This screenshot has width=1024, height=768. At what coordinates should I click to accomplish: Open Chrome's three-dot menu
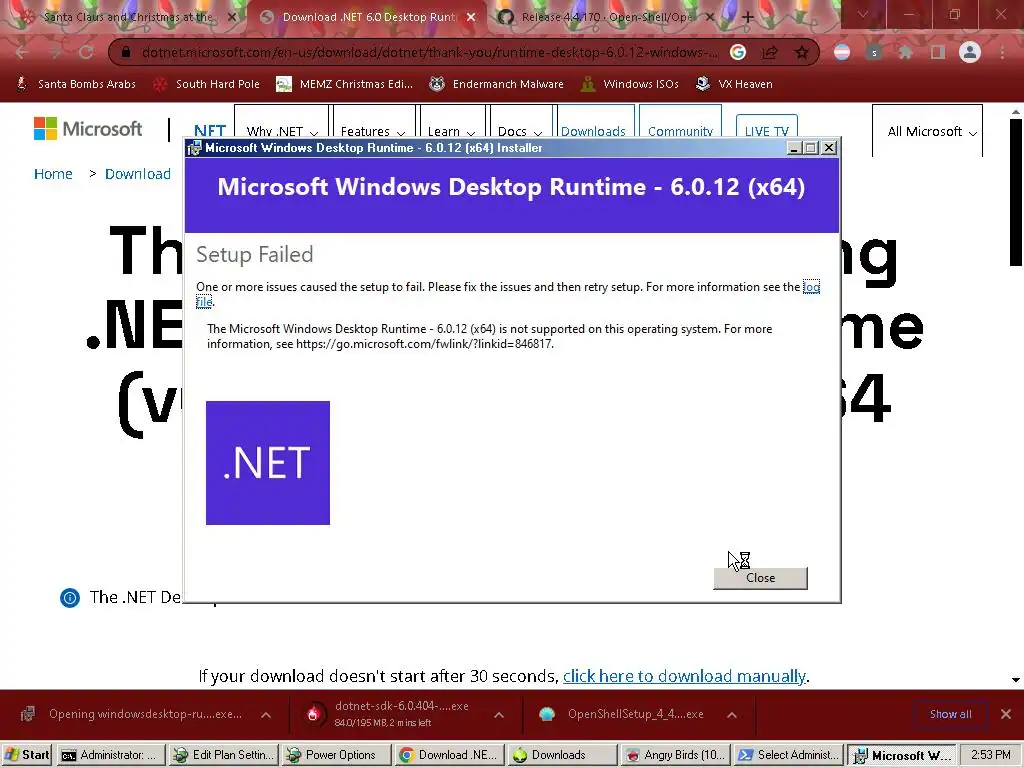click(1002, 52)
